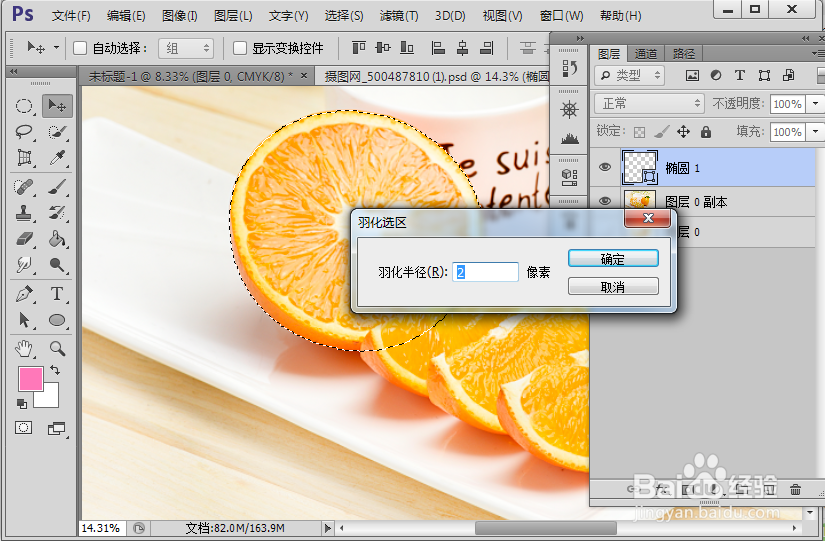Image resolution: width=825 pixels, height=541 pixels.
Task: Enable the 自动选择 checkbox
Action: click(x=80, y=48)
